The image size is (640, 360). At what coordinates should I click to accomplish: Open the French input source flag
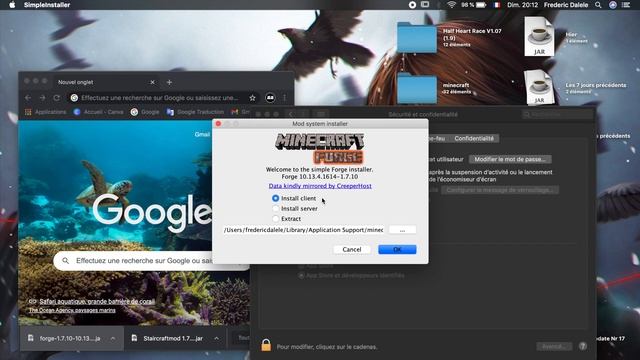[x=497, y=5]
